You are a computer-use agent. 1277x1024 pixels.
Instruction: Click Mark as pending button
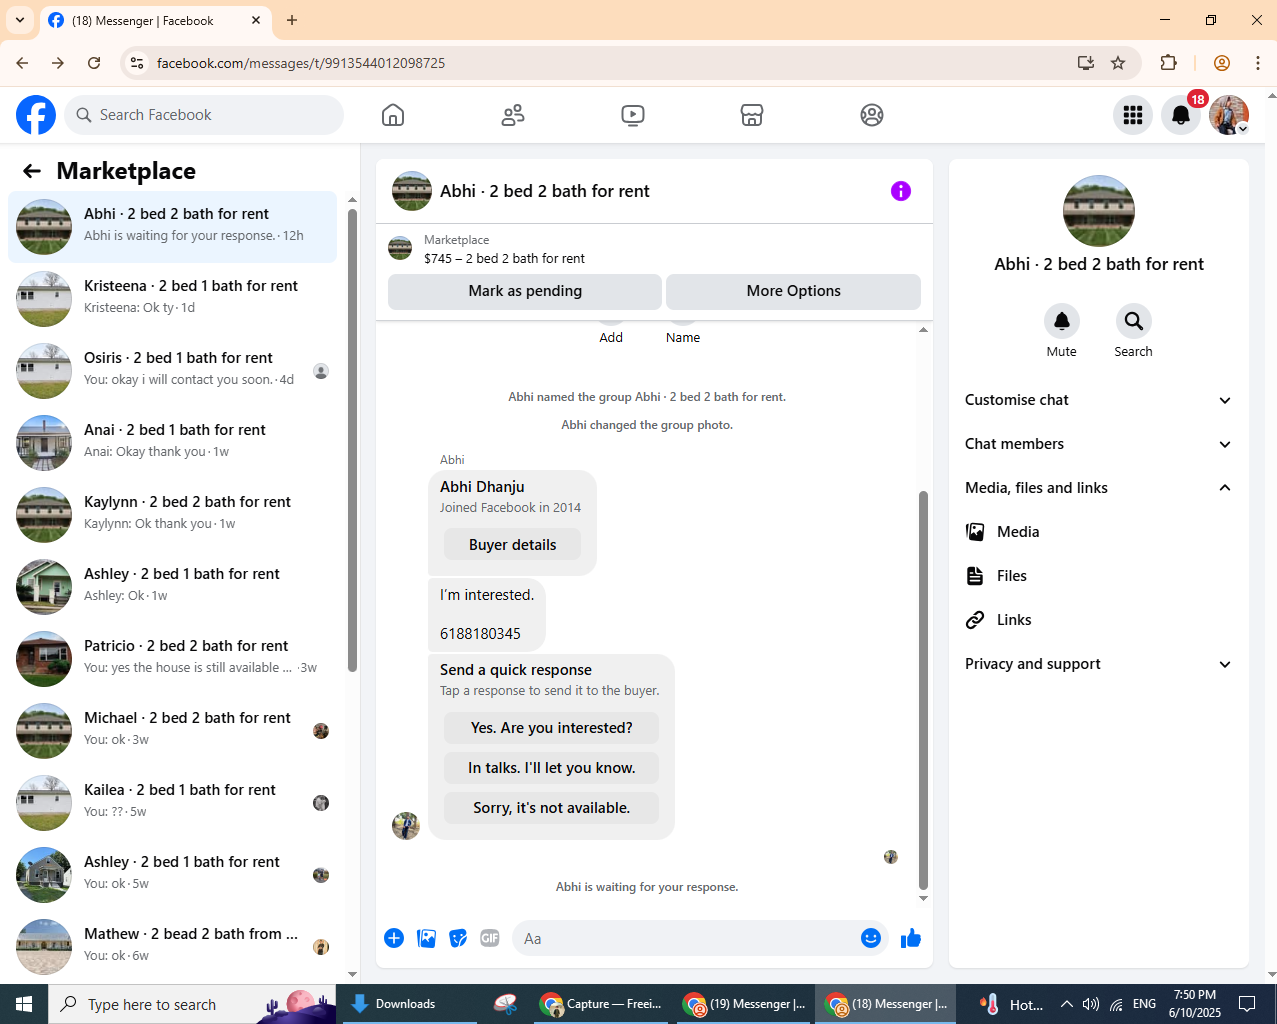(525, 291)
